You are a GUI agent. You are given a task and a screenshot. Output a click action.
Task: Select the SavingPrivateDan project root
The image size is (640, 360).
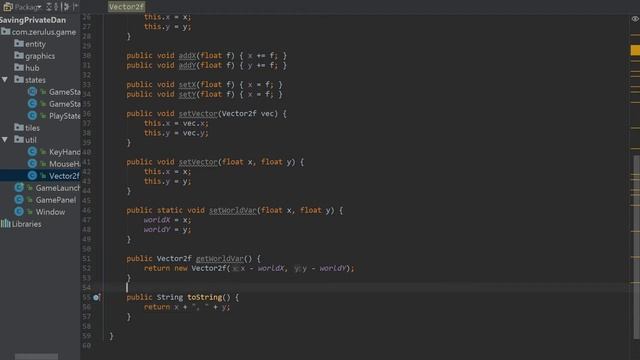tap(33, 20)
